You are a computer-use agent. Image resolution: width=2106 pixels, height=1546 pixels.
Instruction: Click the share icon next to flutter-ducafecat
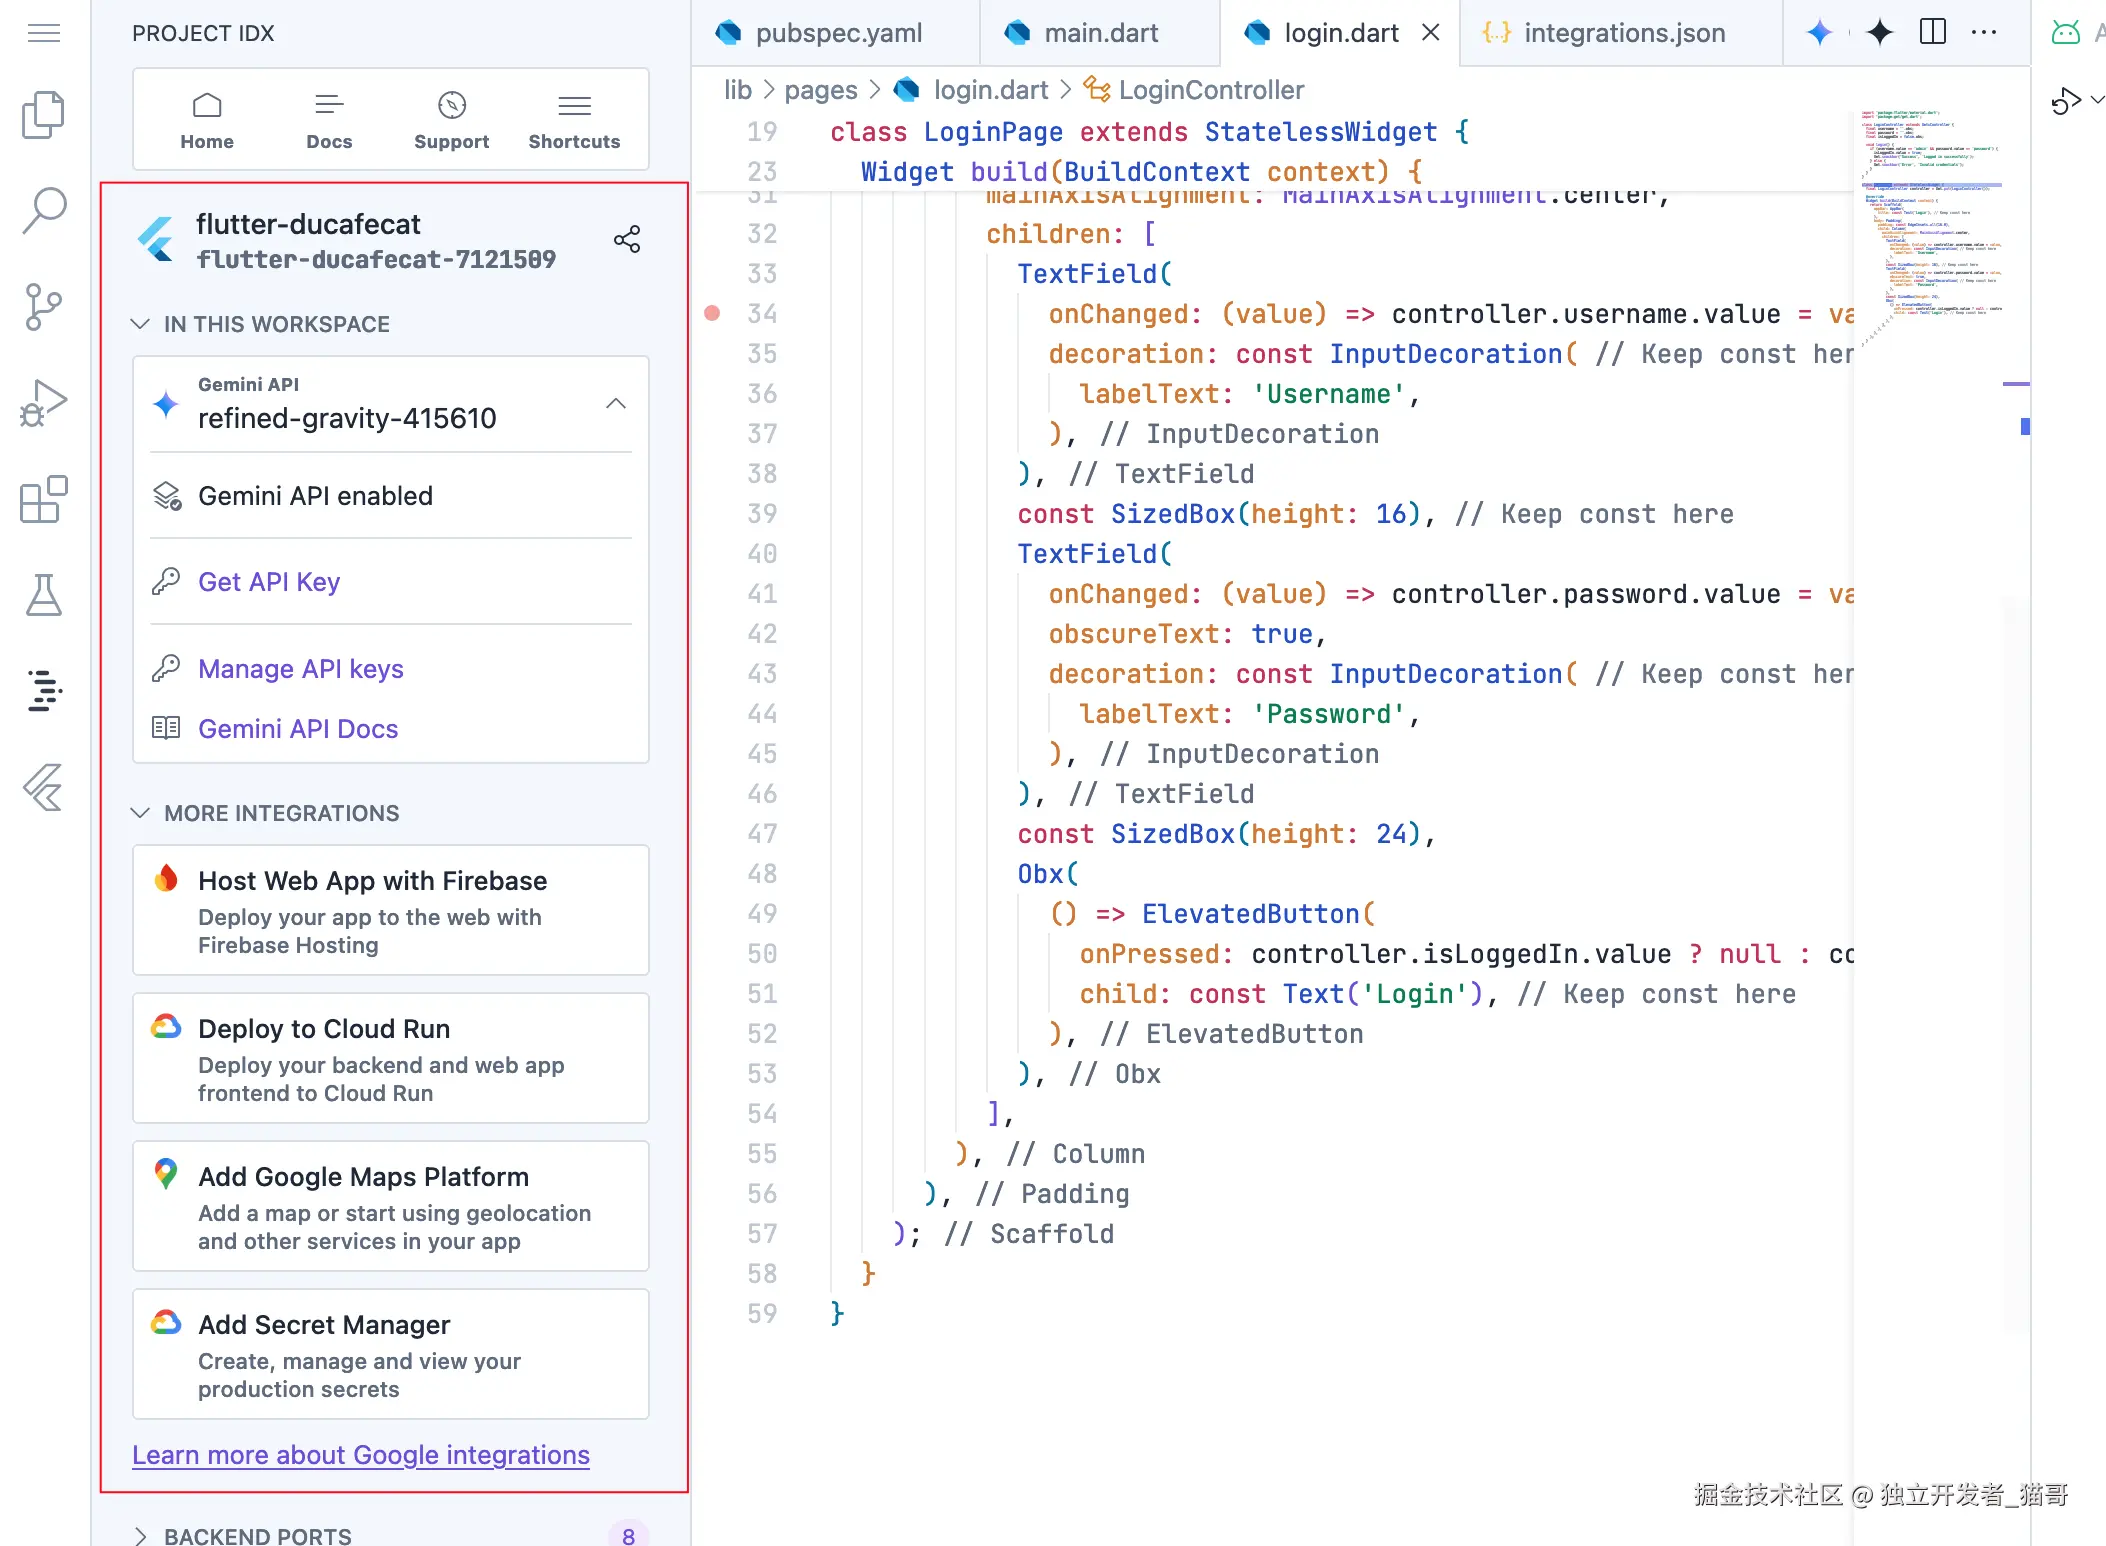click(627, 240)
